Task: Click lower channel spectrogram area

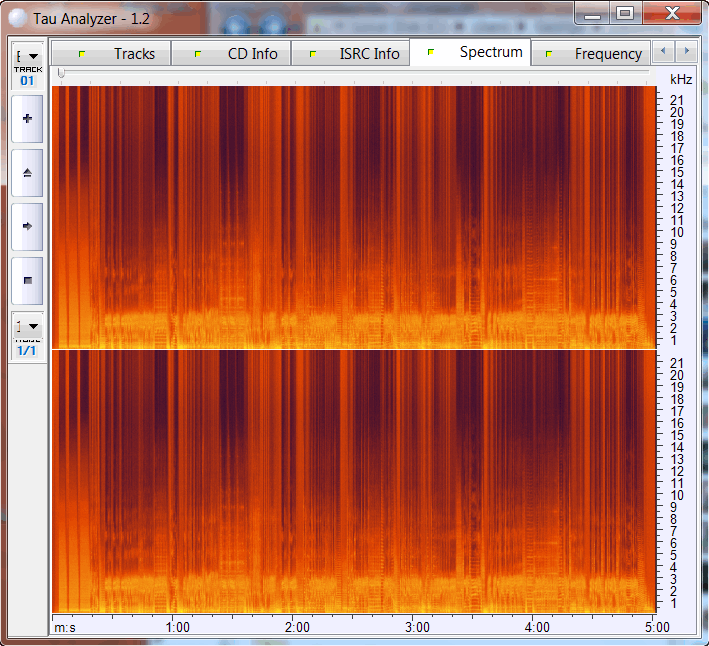Action: [x=350, y=480]
